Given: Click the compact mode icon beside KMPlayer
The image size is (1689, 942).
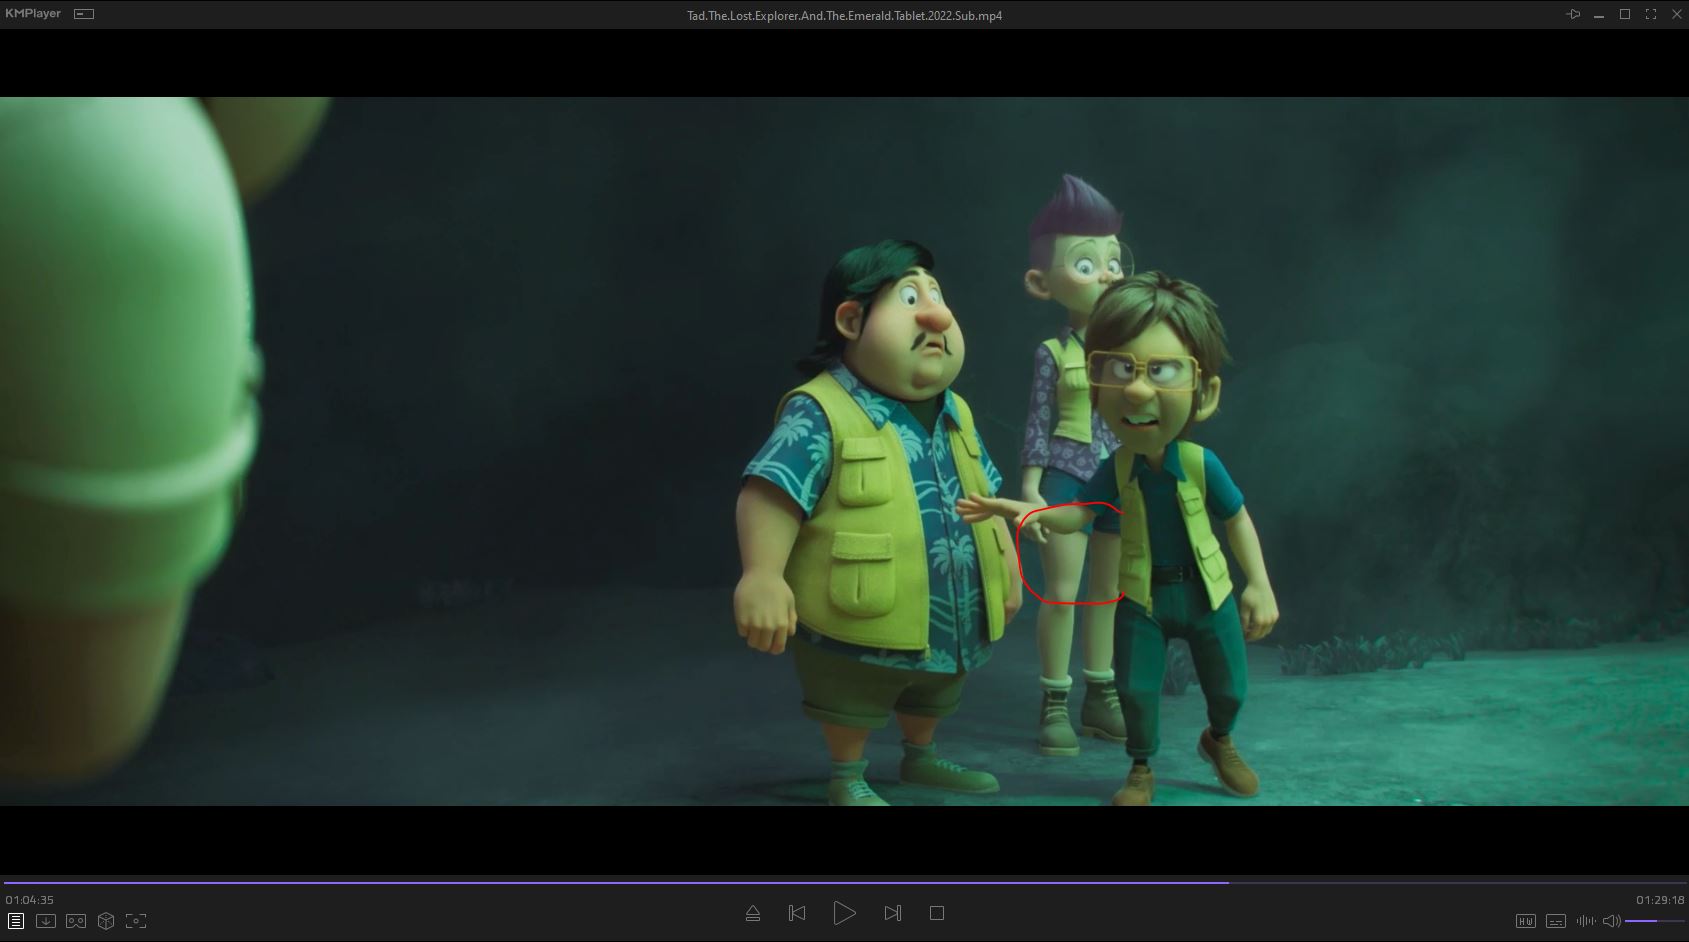Looking at the screenshot, I should pyautogui.click(x=85, y=14).
